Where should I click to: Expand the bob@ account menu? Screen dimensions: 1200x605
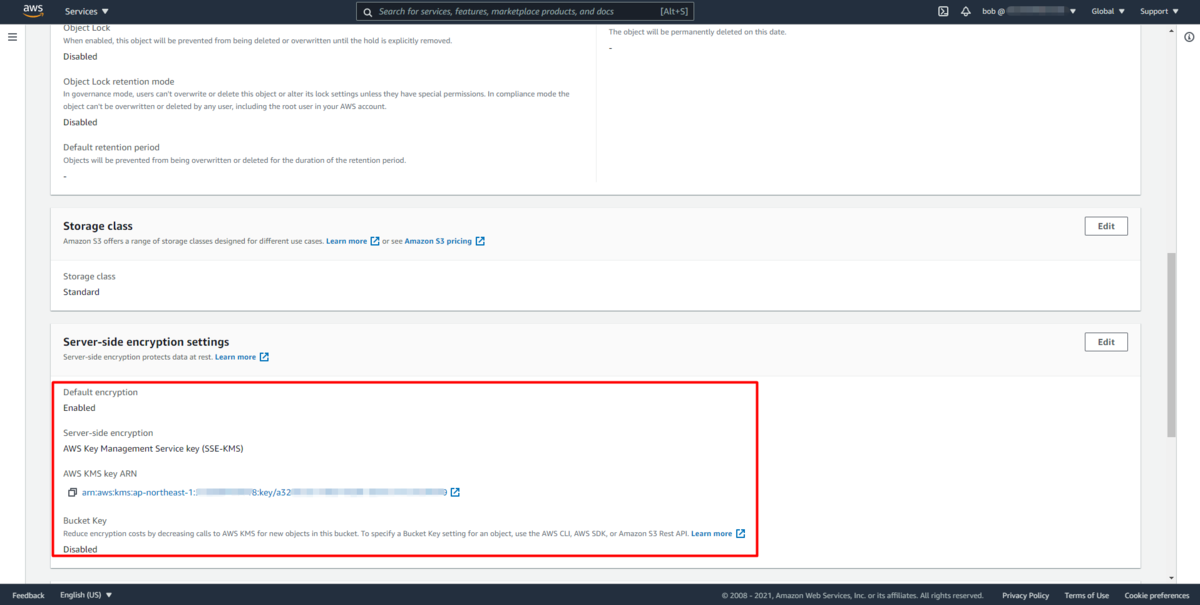(x=1030, y=11)
